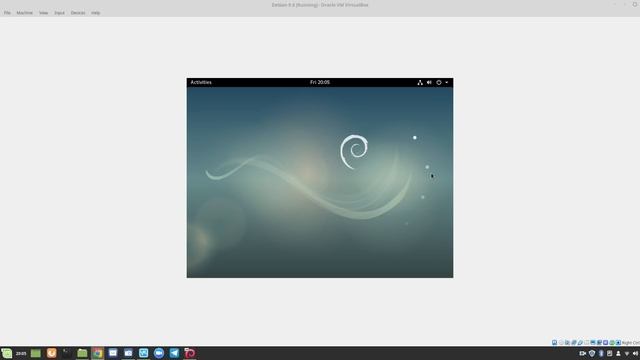Expand the GNOME system menu arrow
640x360 pixels.
447,82
